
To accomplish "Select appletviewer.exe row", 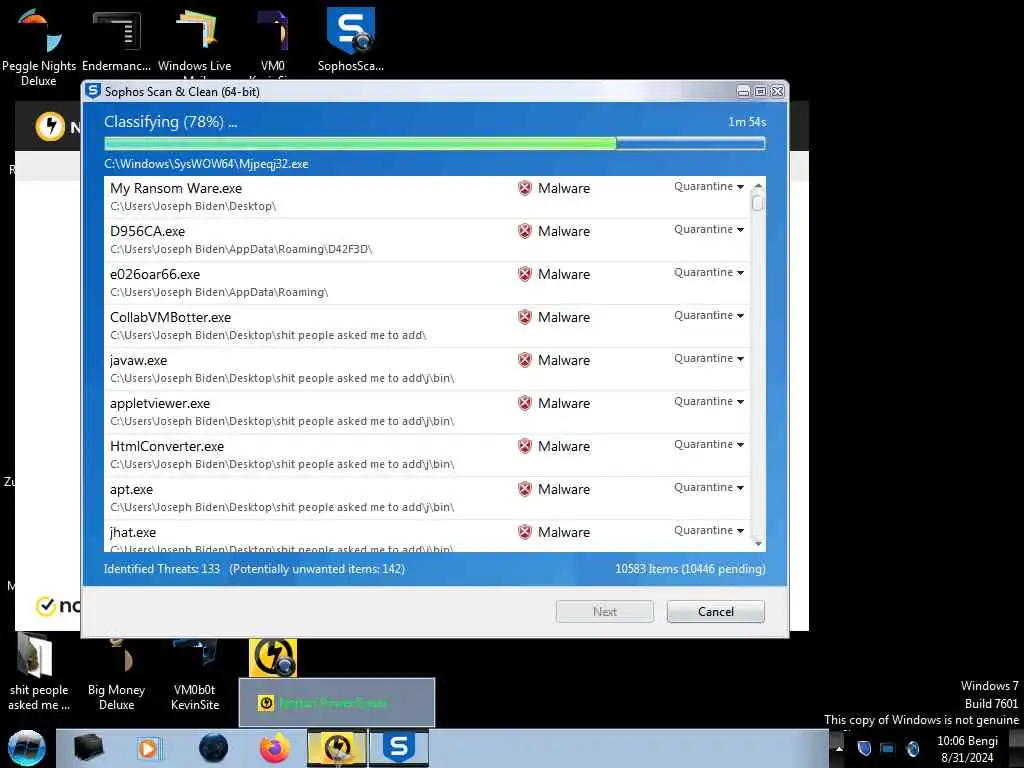I will click(x=426, y=412).
